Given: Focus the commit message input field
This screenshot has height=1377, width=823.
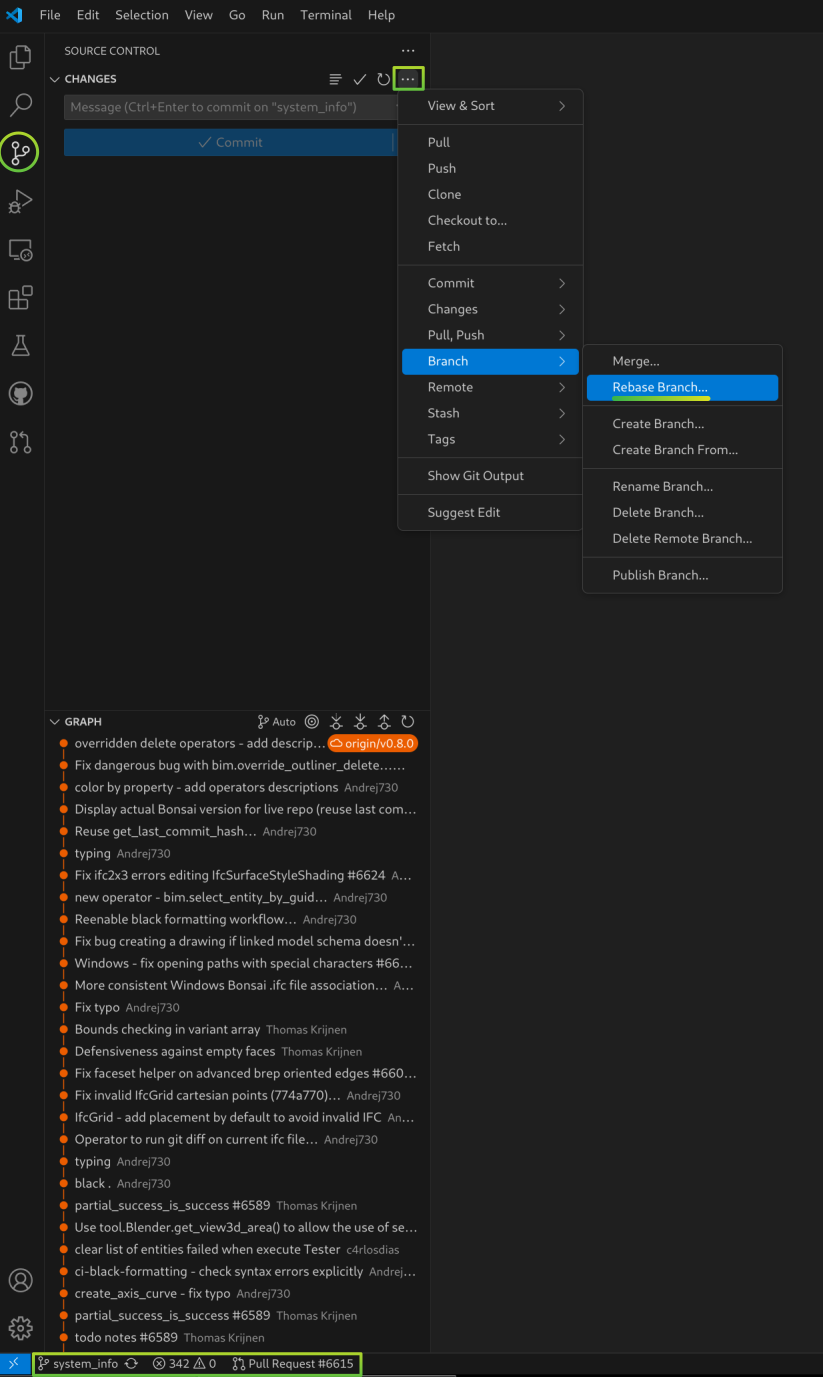Looking at the screenshot, I should (230, 107).
